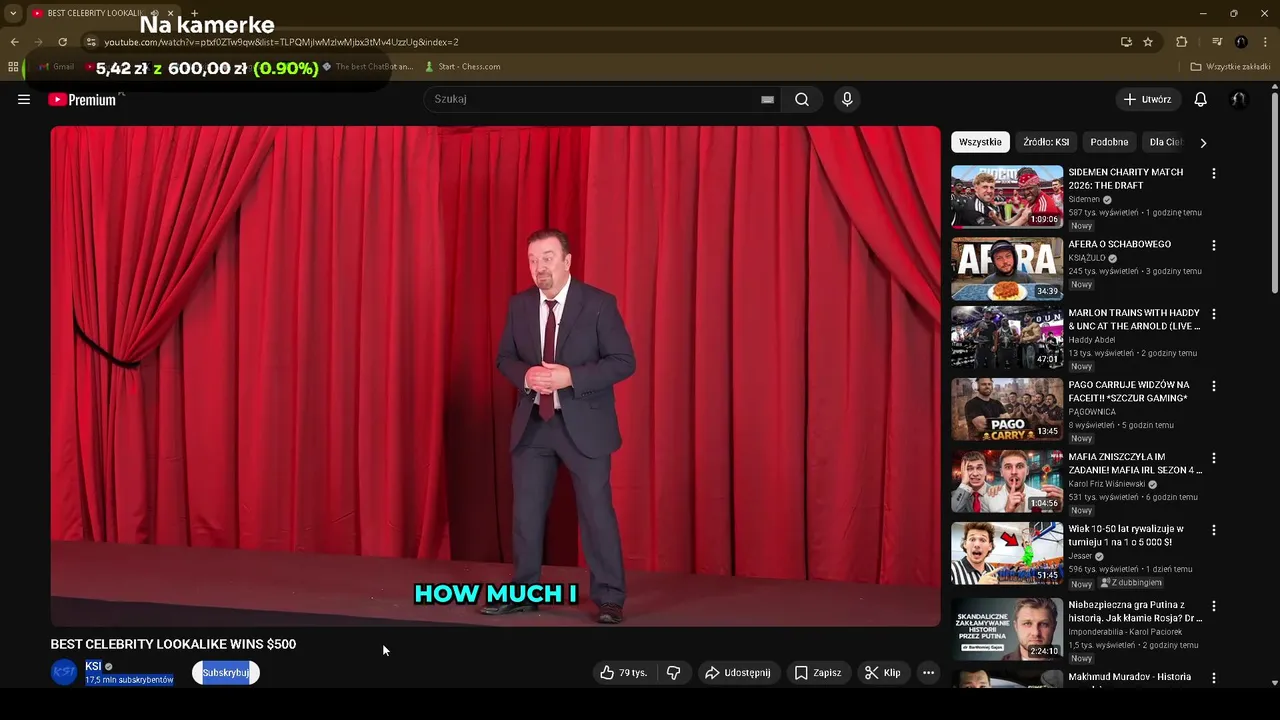Open MARLON TRAINS WITH HADDY thumbnail
This screenshot has height=720, width=1280.
click(x=1007, y=337)
